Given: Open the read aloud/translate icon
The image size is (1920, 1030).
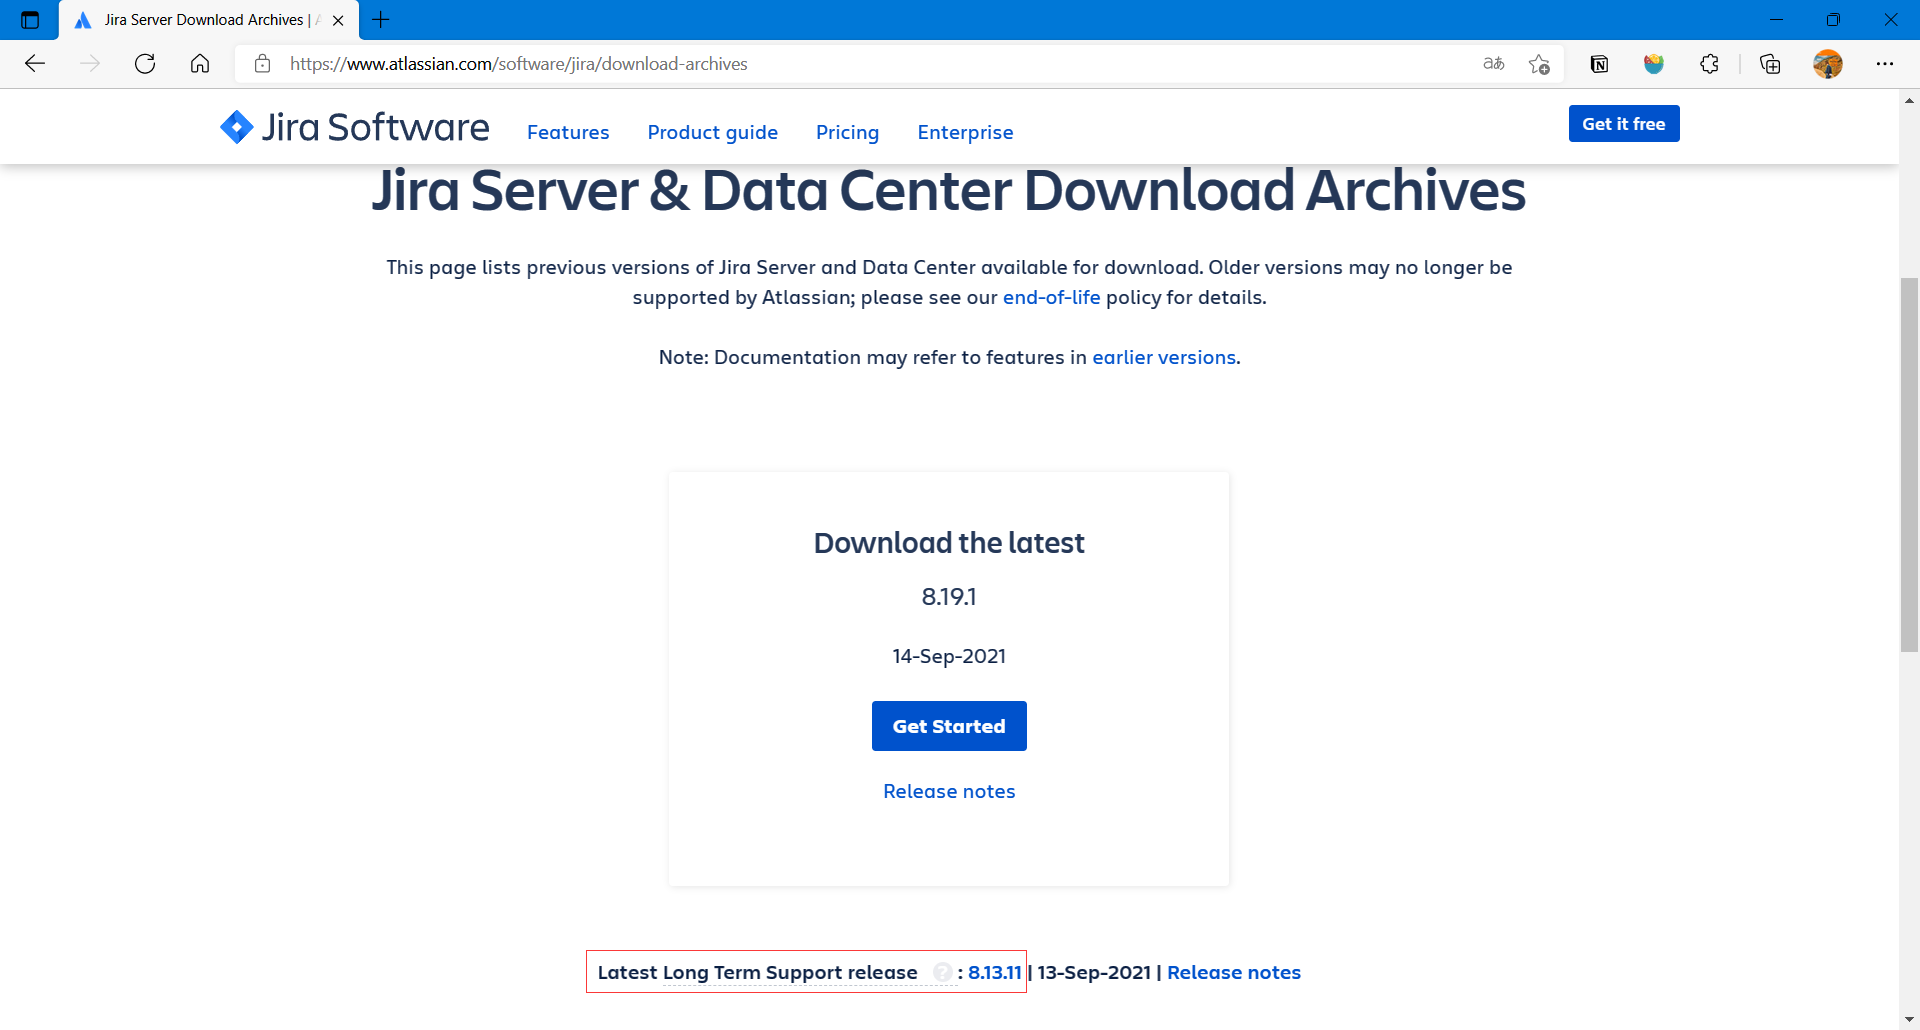Looking at the screenshot, I should point(1493,64).
